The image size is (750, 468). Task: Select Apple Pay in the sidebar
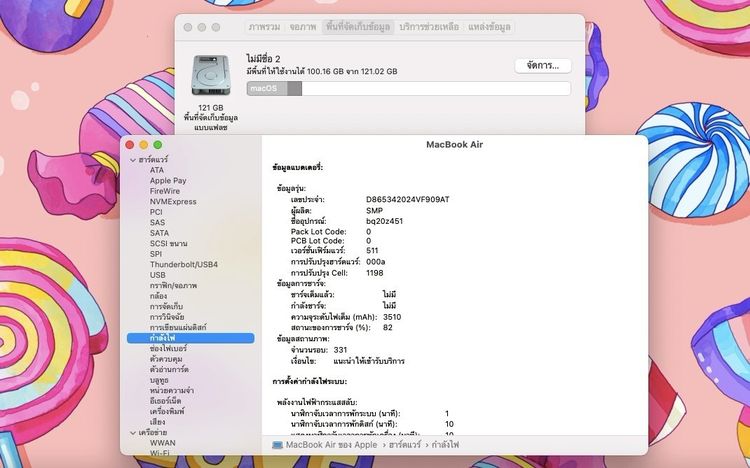click(168, 180)
